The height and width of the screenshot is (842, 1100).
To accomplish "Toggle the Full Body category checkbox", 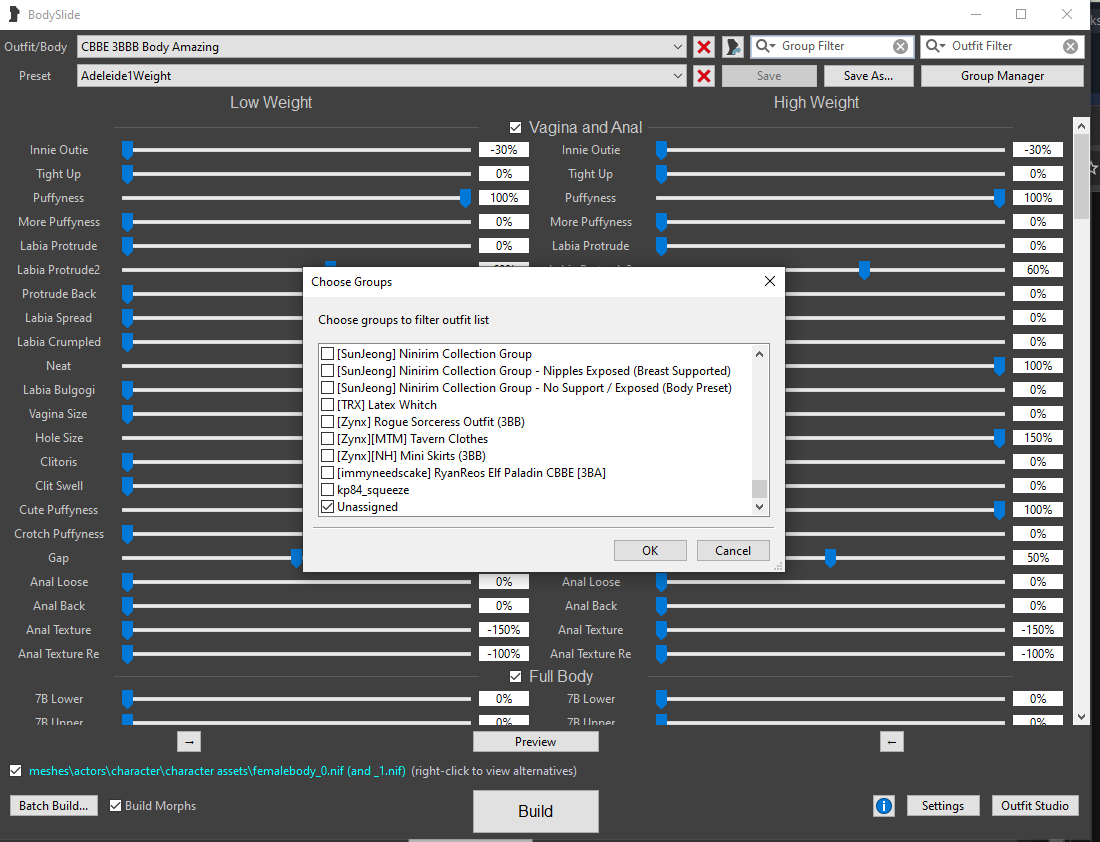I will [x=516, y=676].
